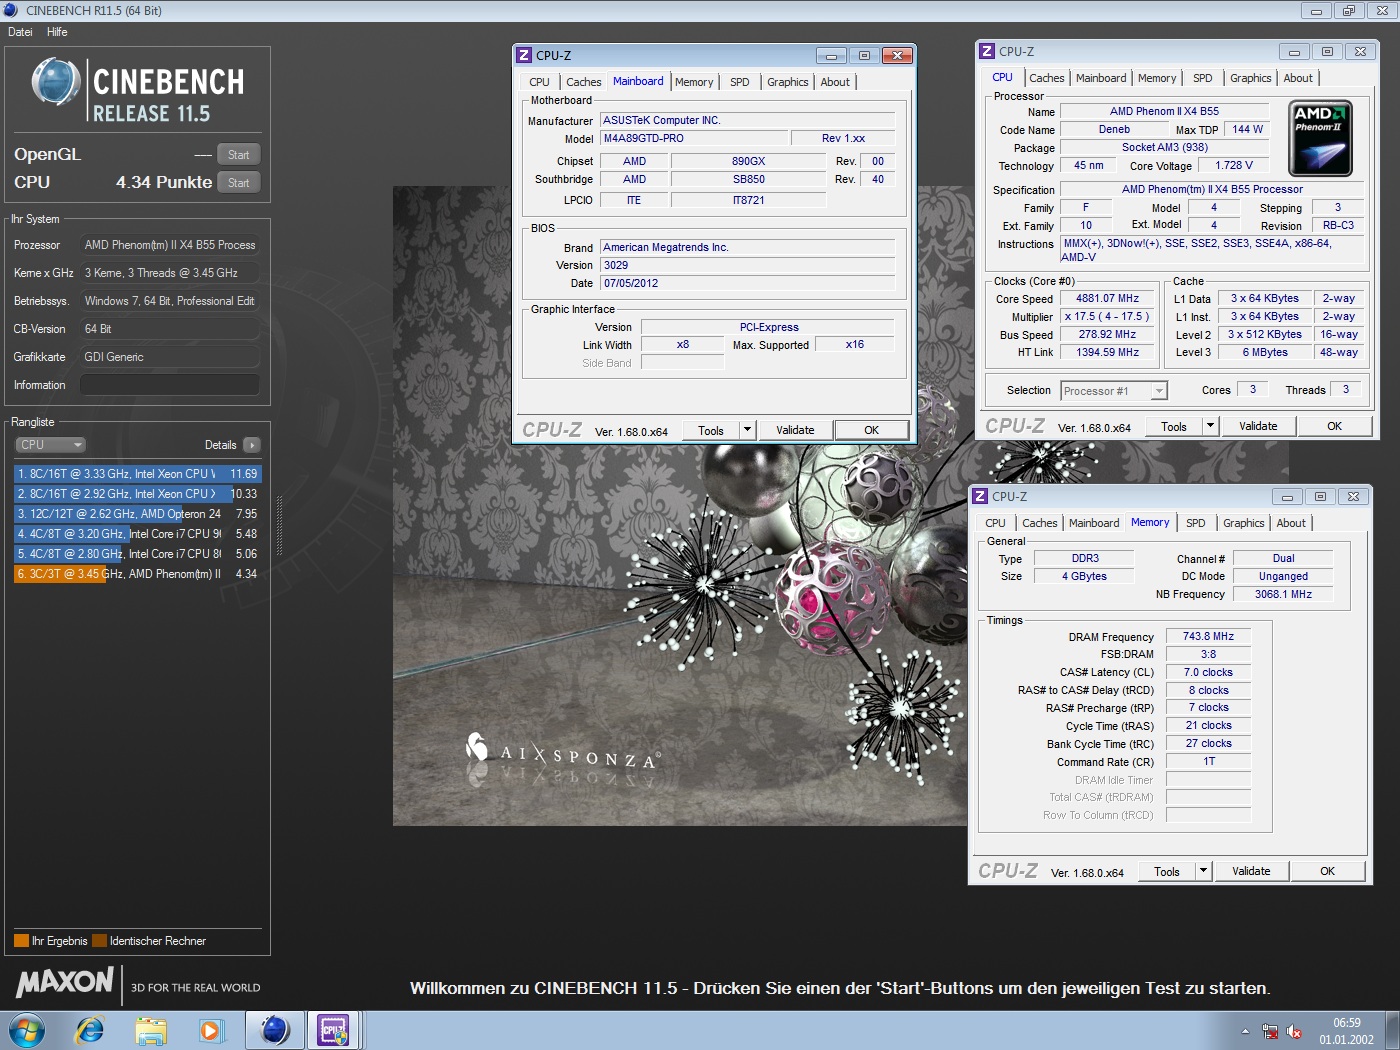Switch to CPU-Z taskbar button
The image size is (1400, 1050).
pos(333,1030)
